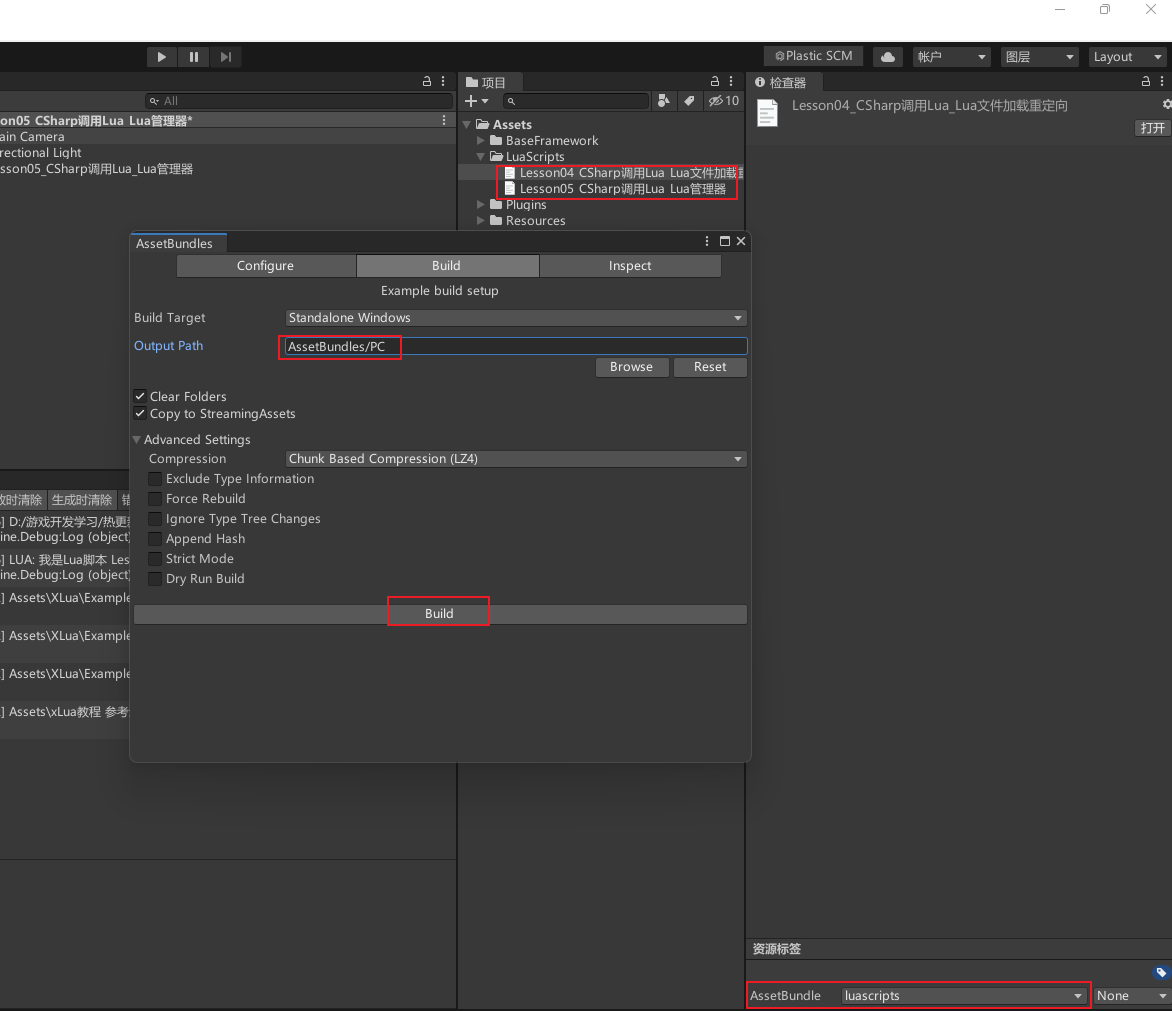Click the Pause button in toolbar
Image resolution: width=1172 pixels, height=1011 pixels.
pyautogui.click(x=193, y=57)
